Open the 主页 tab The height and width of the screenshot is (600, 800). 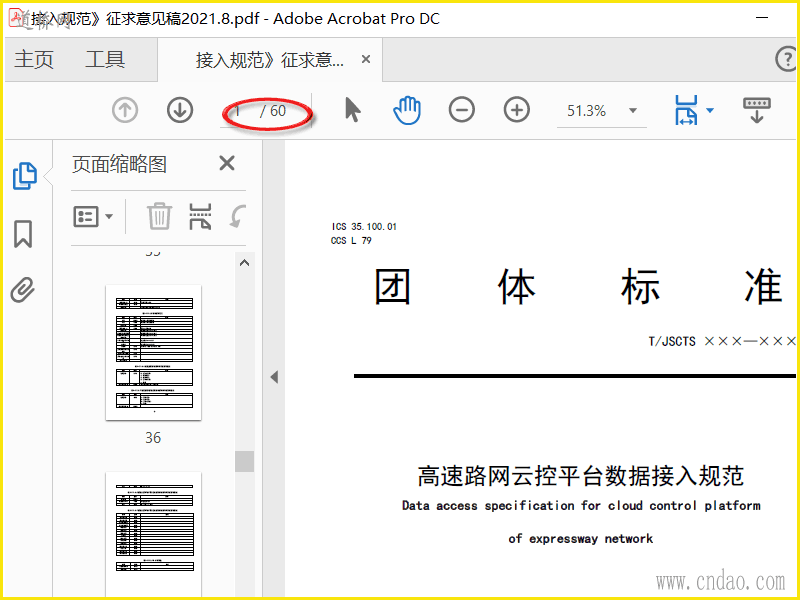(x=34, y=59)
